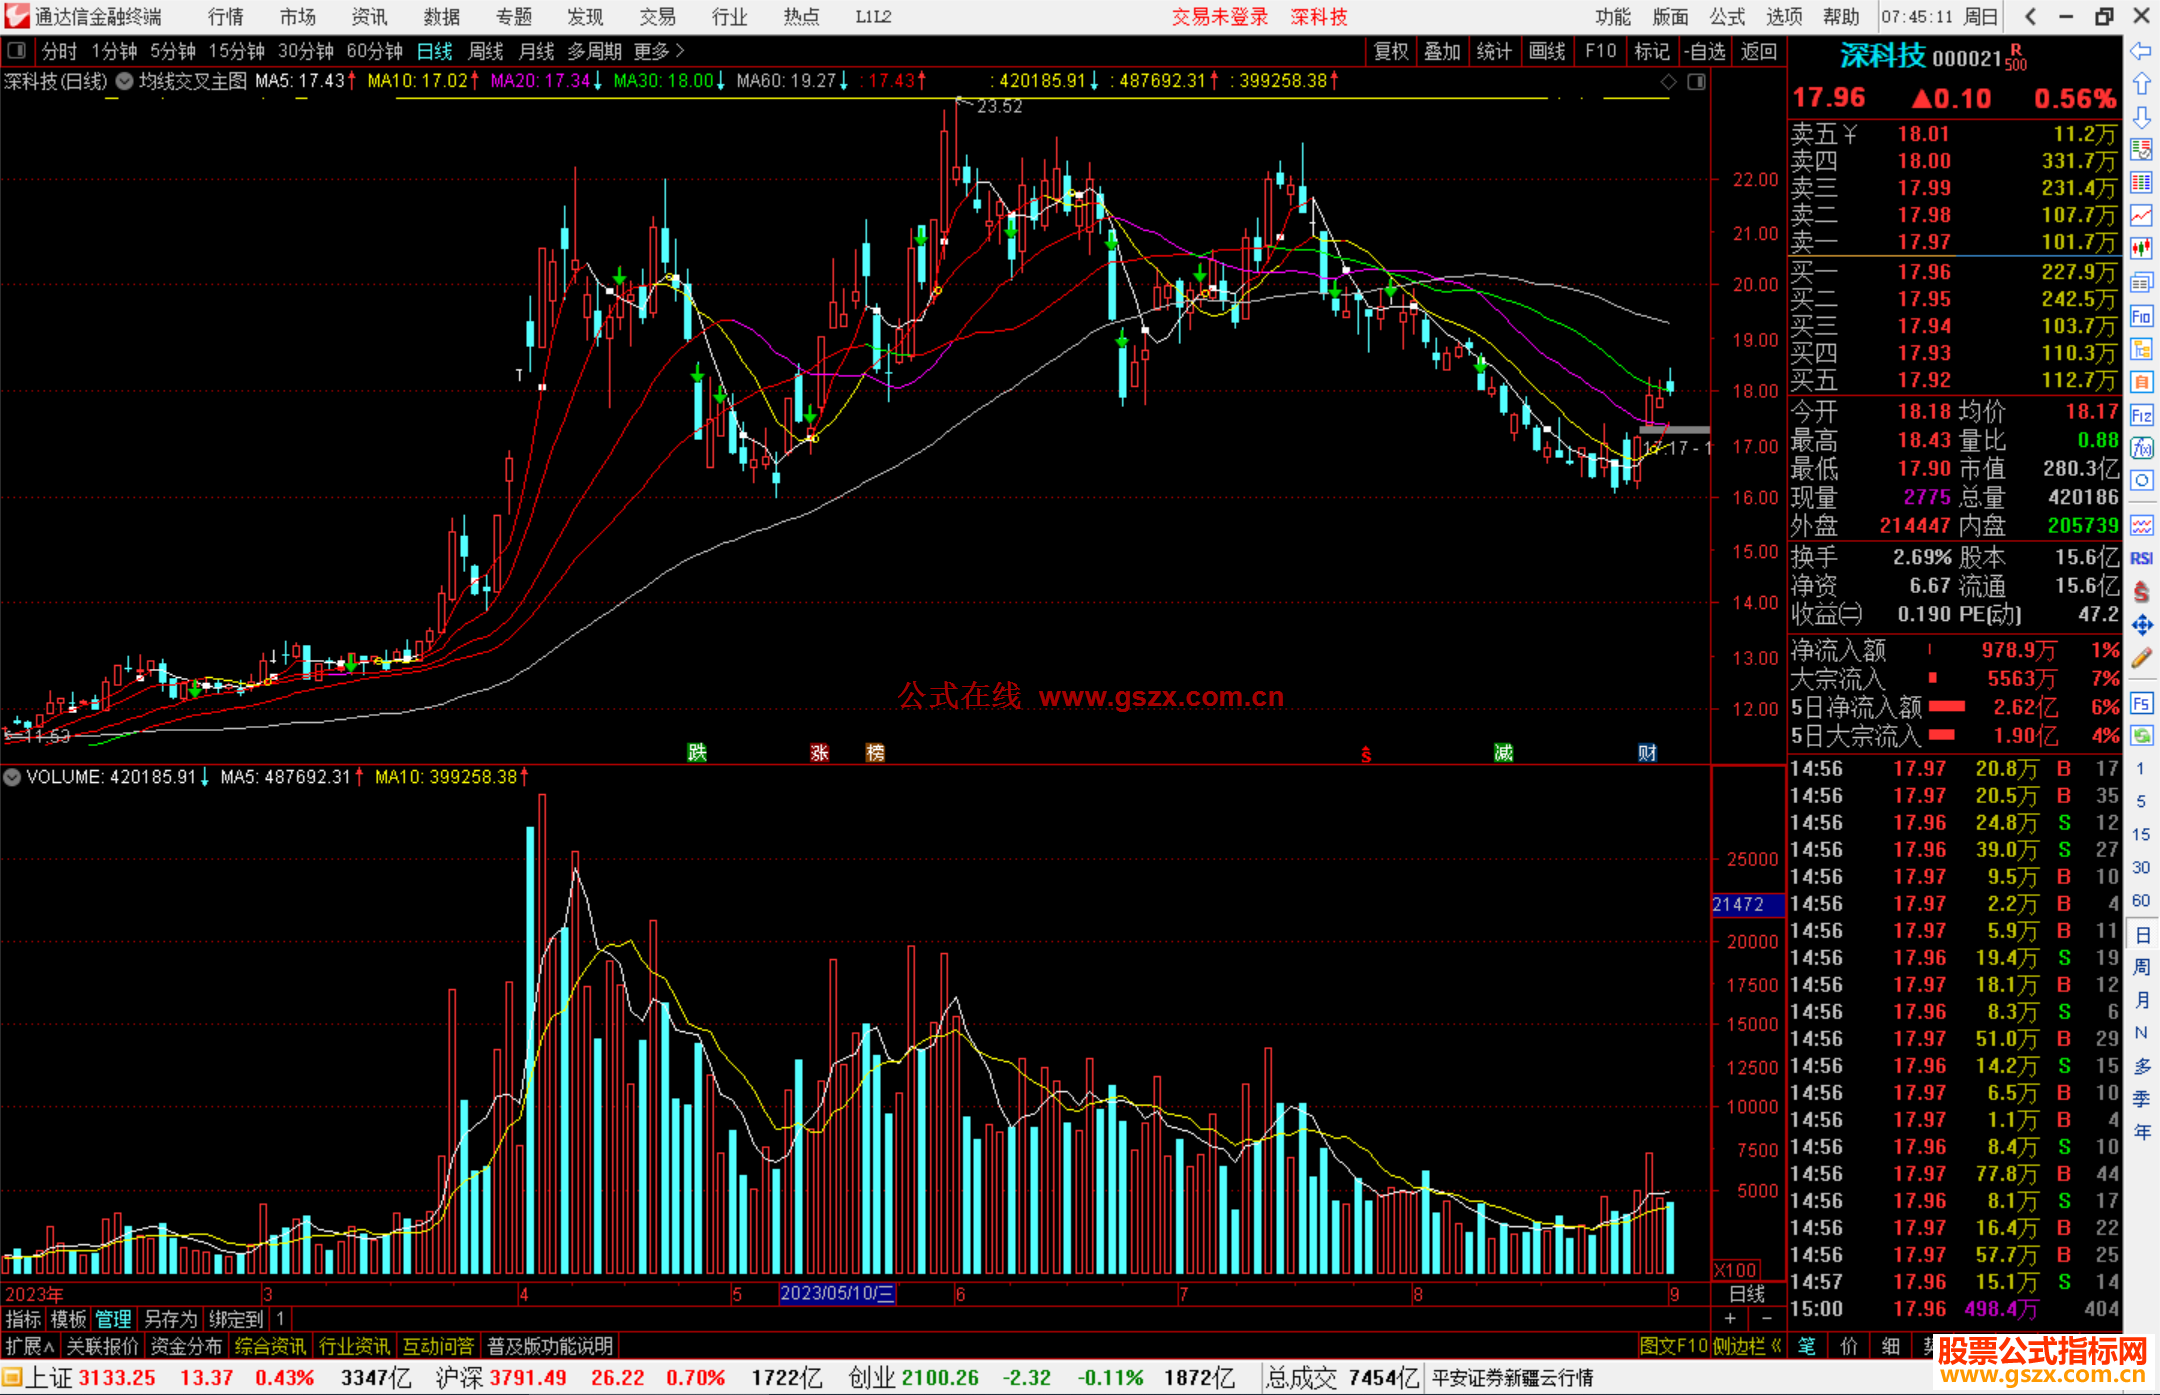Toggle panel square icon left of 分时
Image resolution: width=2160 pixels, height=1395 pixels.
(x=16, y=50)
